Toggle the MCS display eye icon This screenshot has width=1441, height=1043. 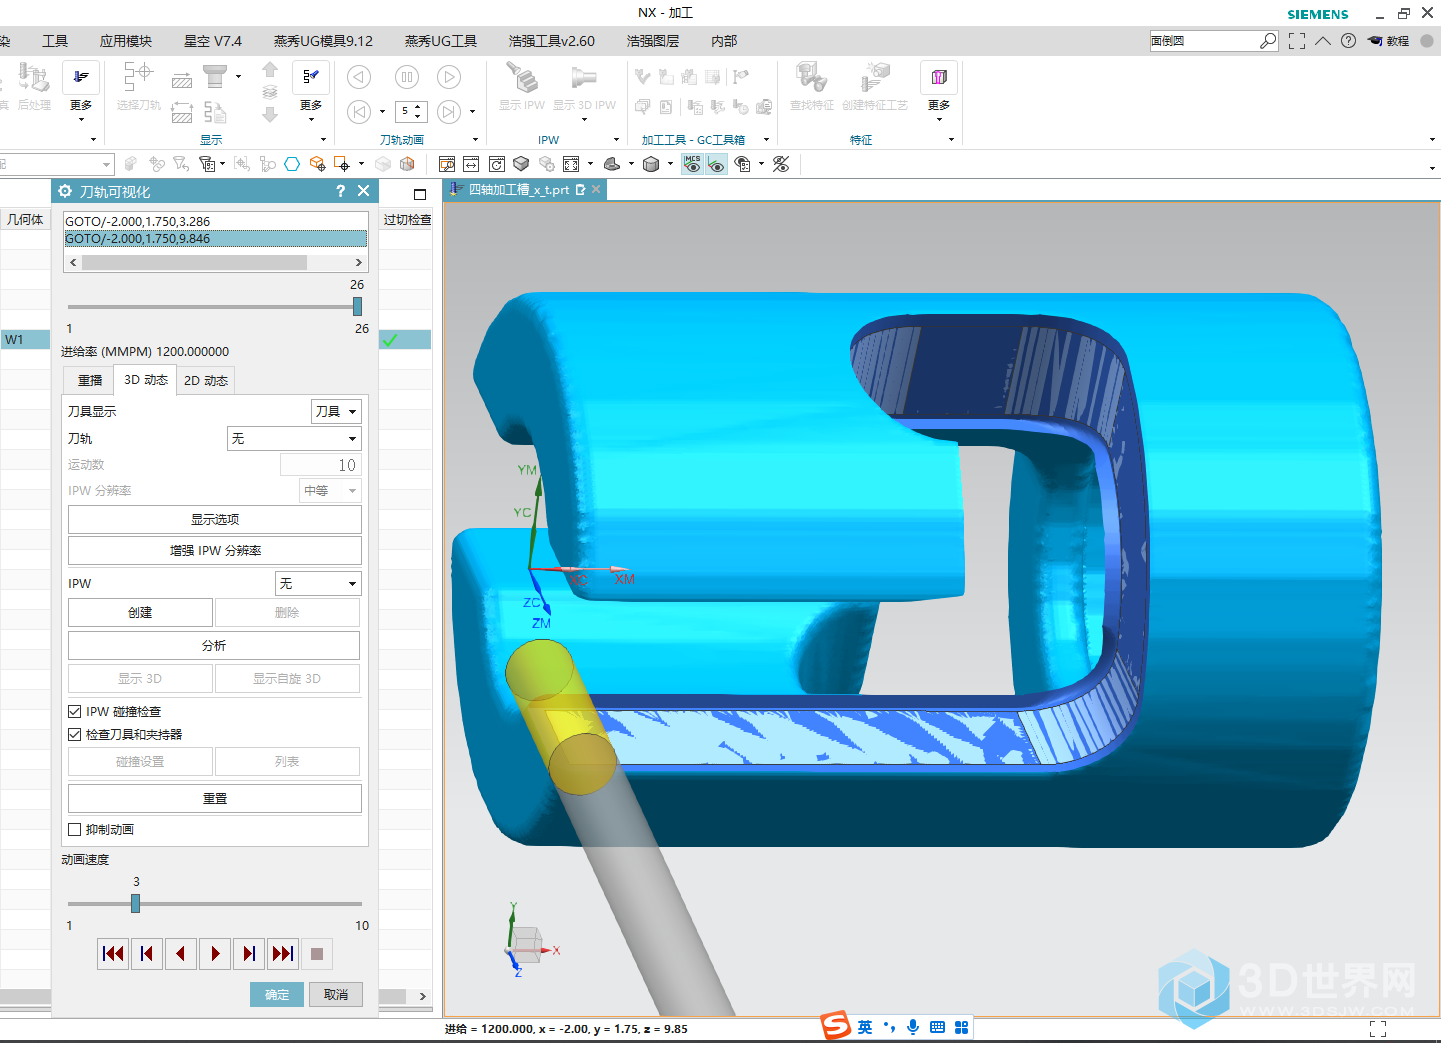(692, 164)
